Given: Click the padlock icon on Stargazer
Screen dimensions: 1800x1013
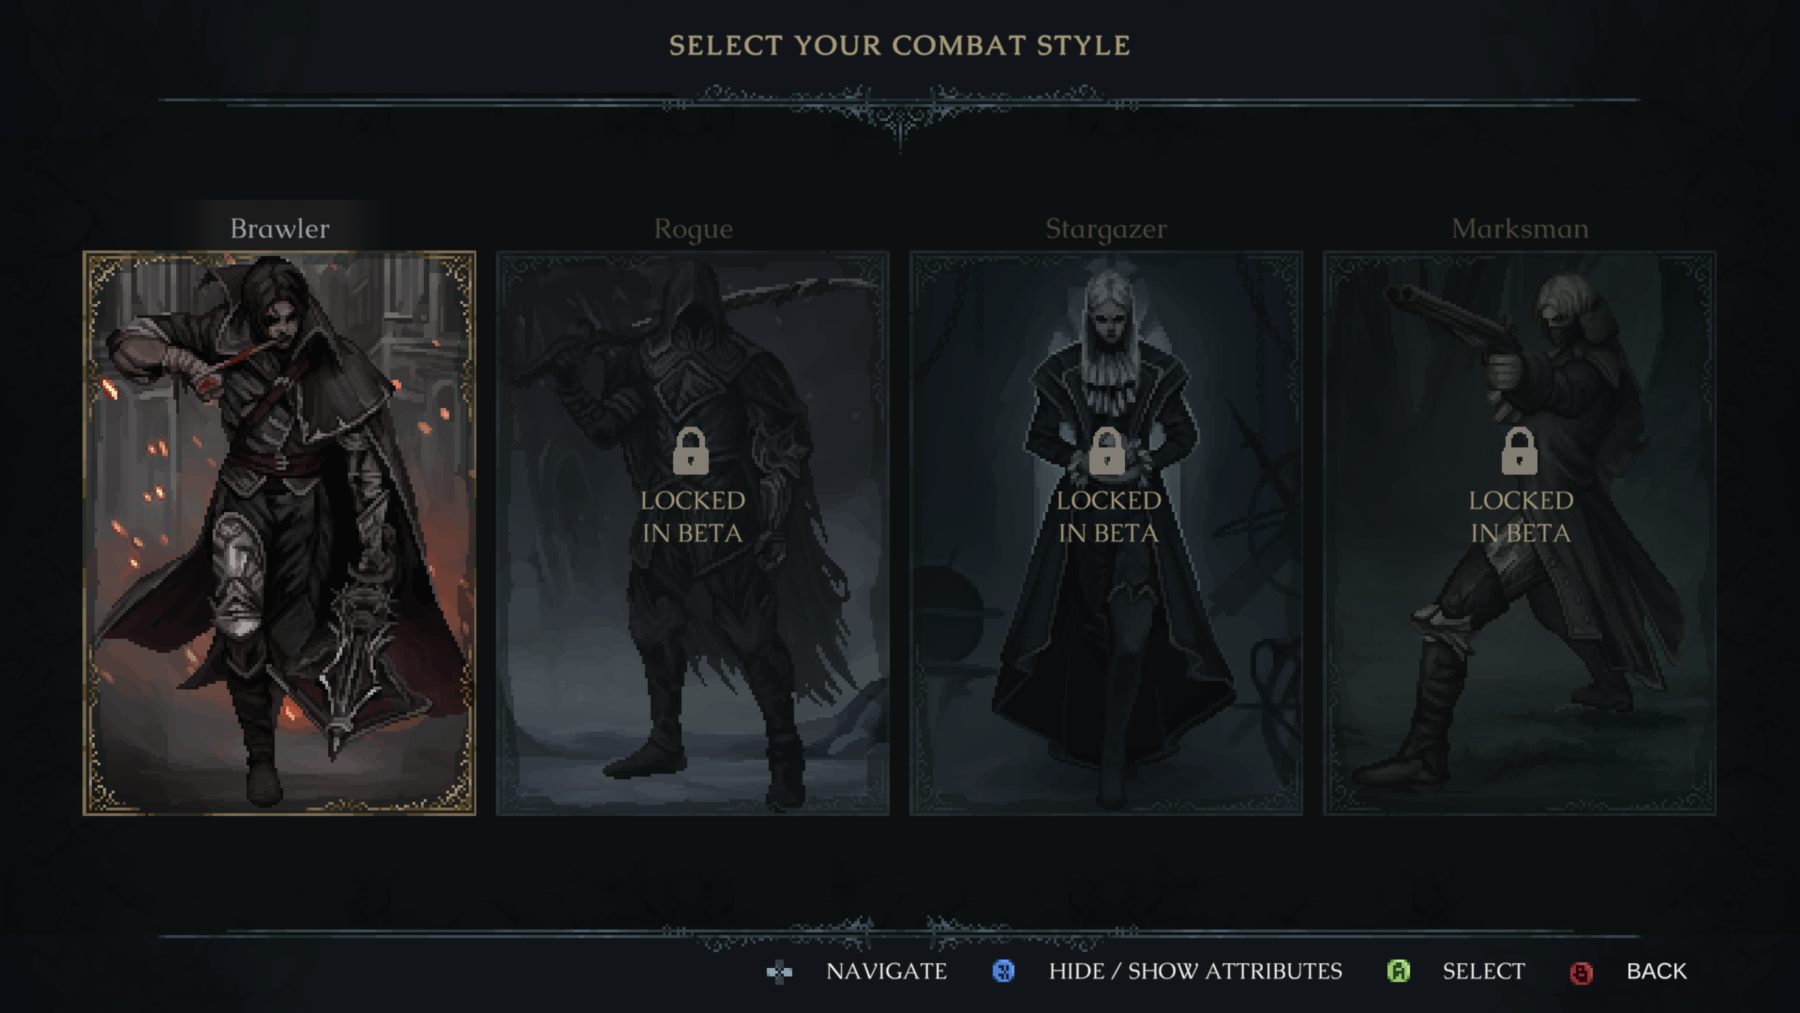Looking at the screenshot, I should 1107,451.
